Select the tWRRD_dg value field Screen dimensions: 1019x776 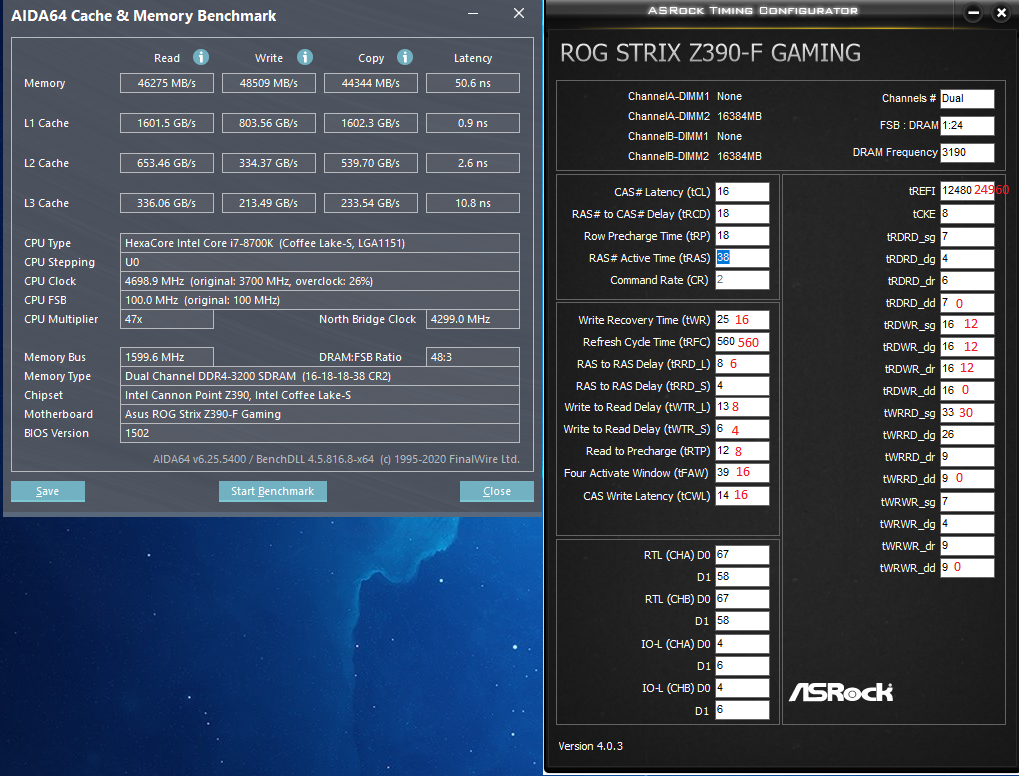(967, 435)
